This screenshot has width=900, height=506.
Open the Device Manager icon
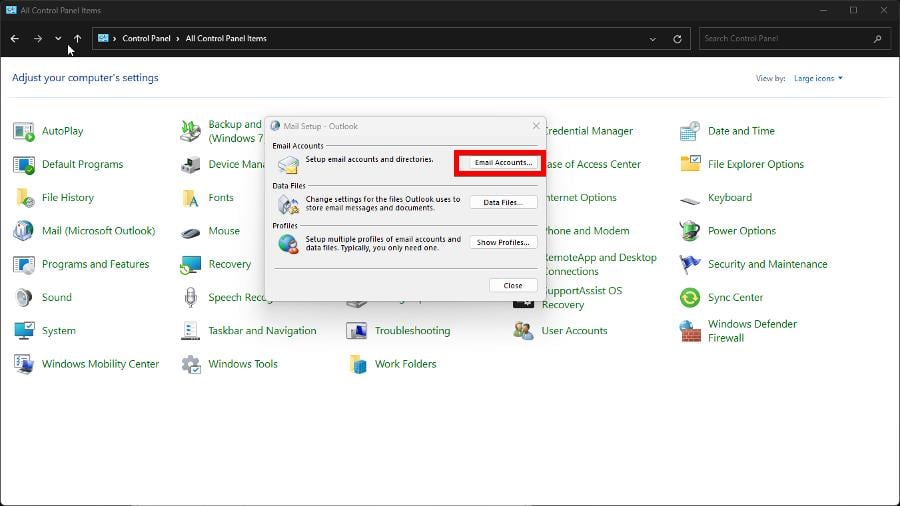pos(191,165)
